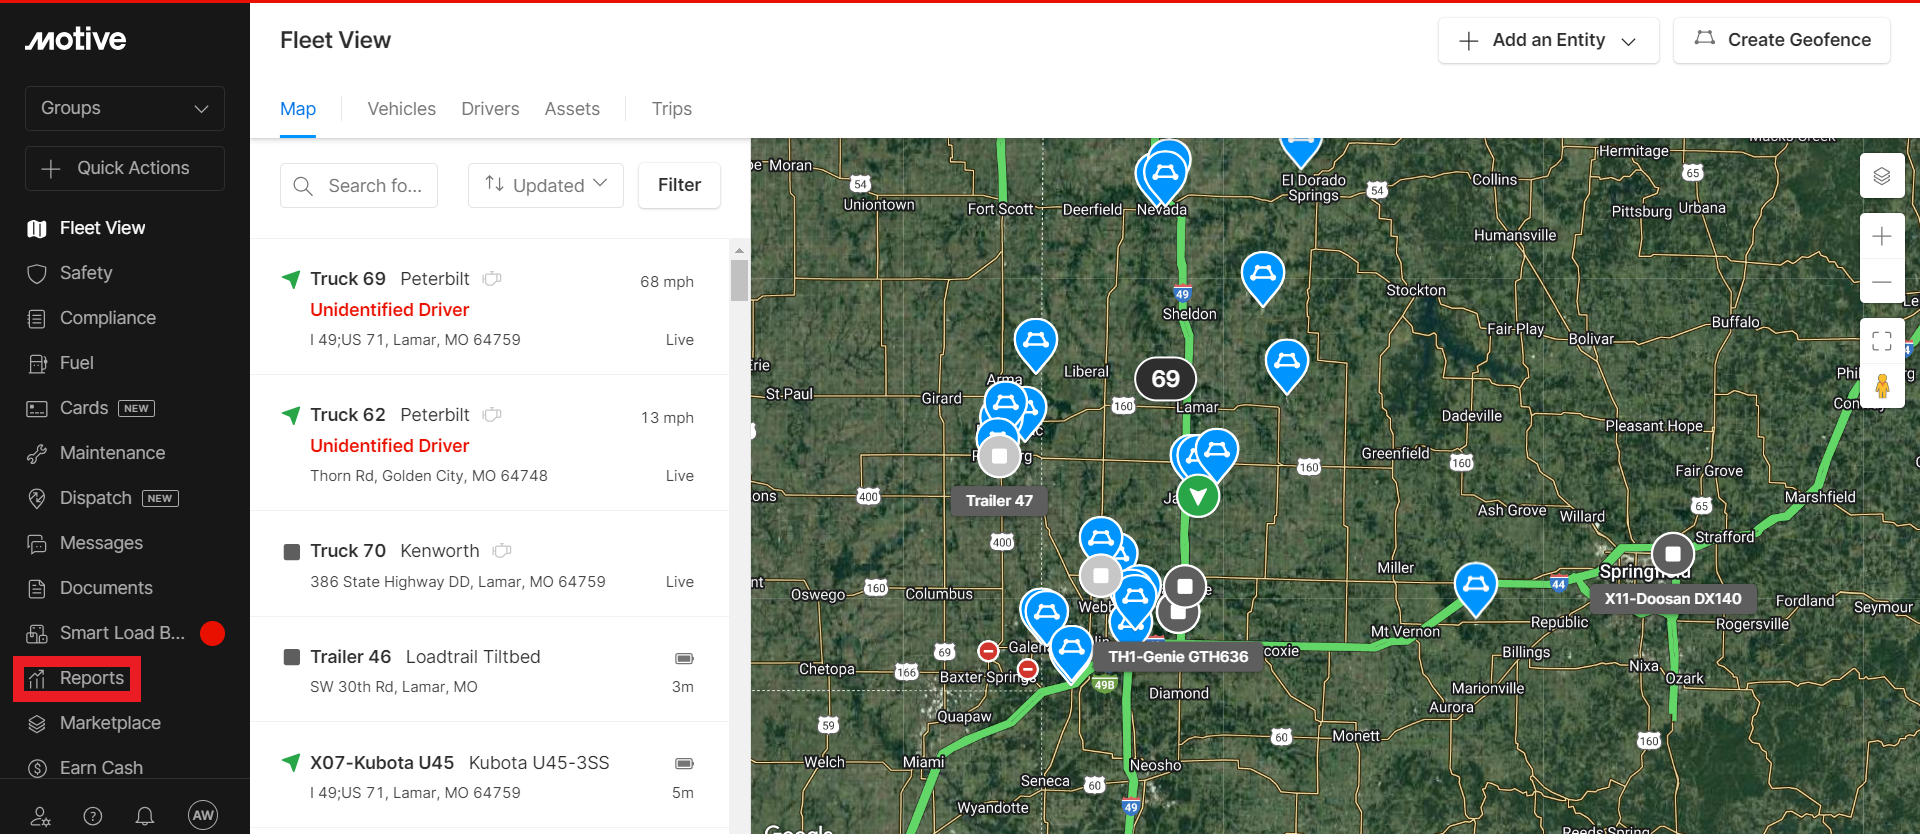Open the AW profile avatar
The image size is (1920, 834).
click(x=203, y=815)
